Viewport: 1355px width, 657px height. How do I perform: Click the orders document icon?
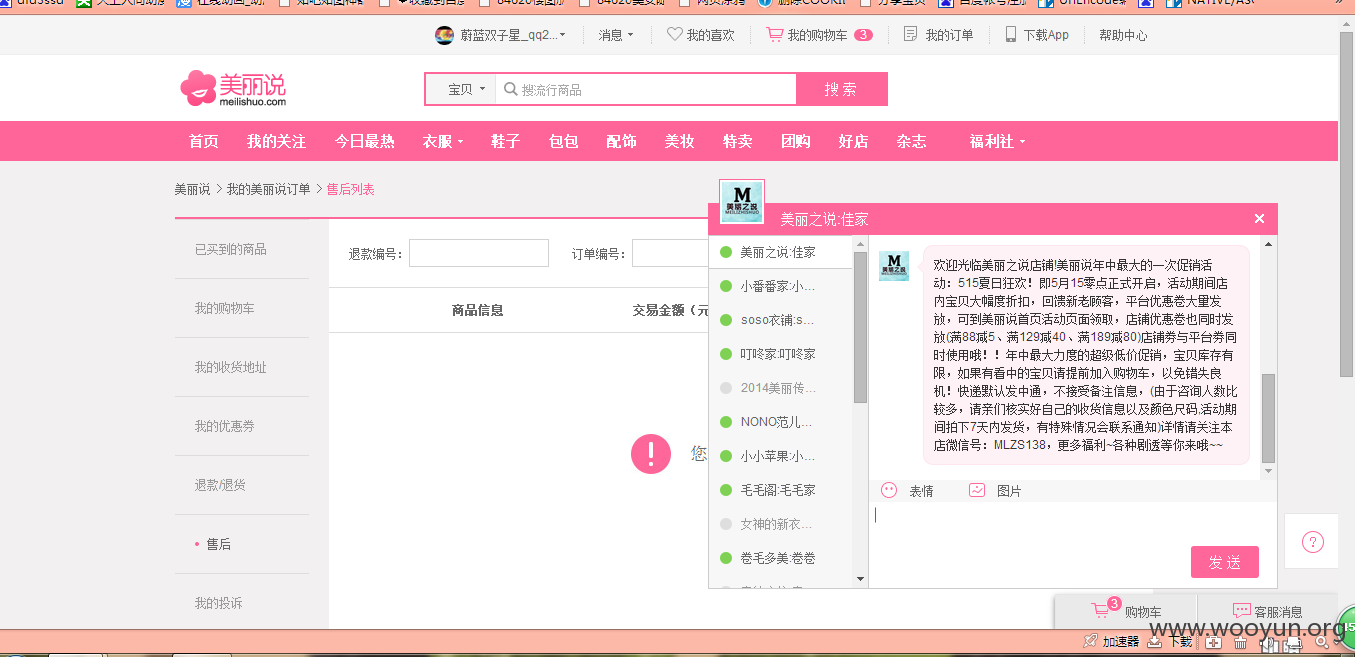[x=910, y=34]
